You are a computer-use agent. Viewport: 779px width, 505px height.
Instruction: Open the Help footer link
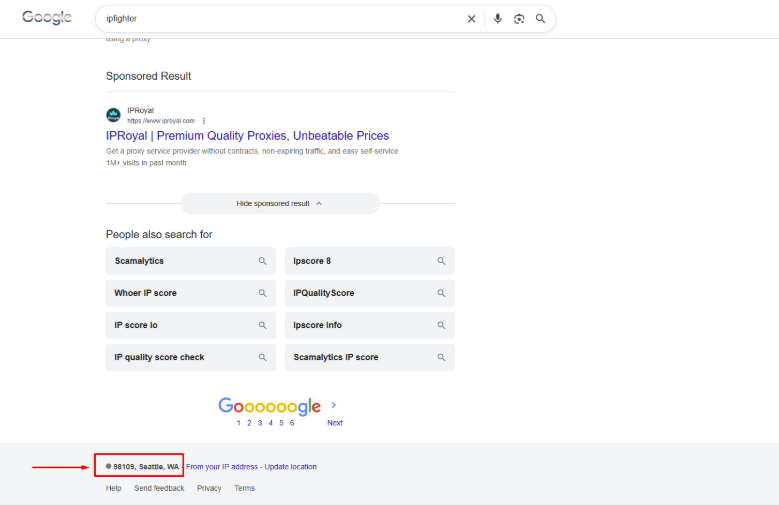coord(113,488)
